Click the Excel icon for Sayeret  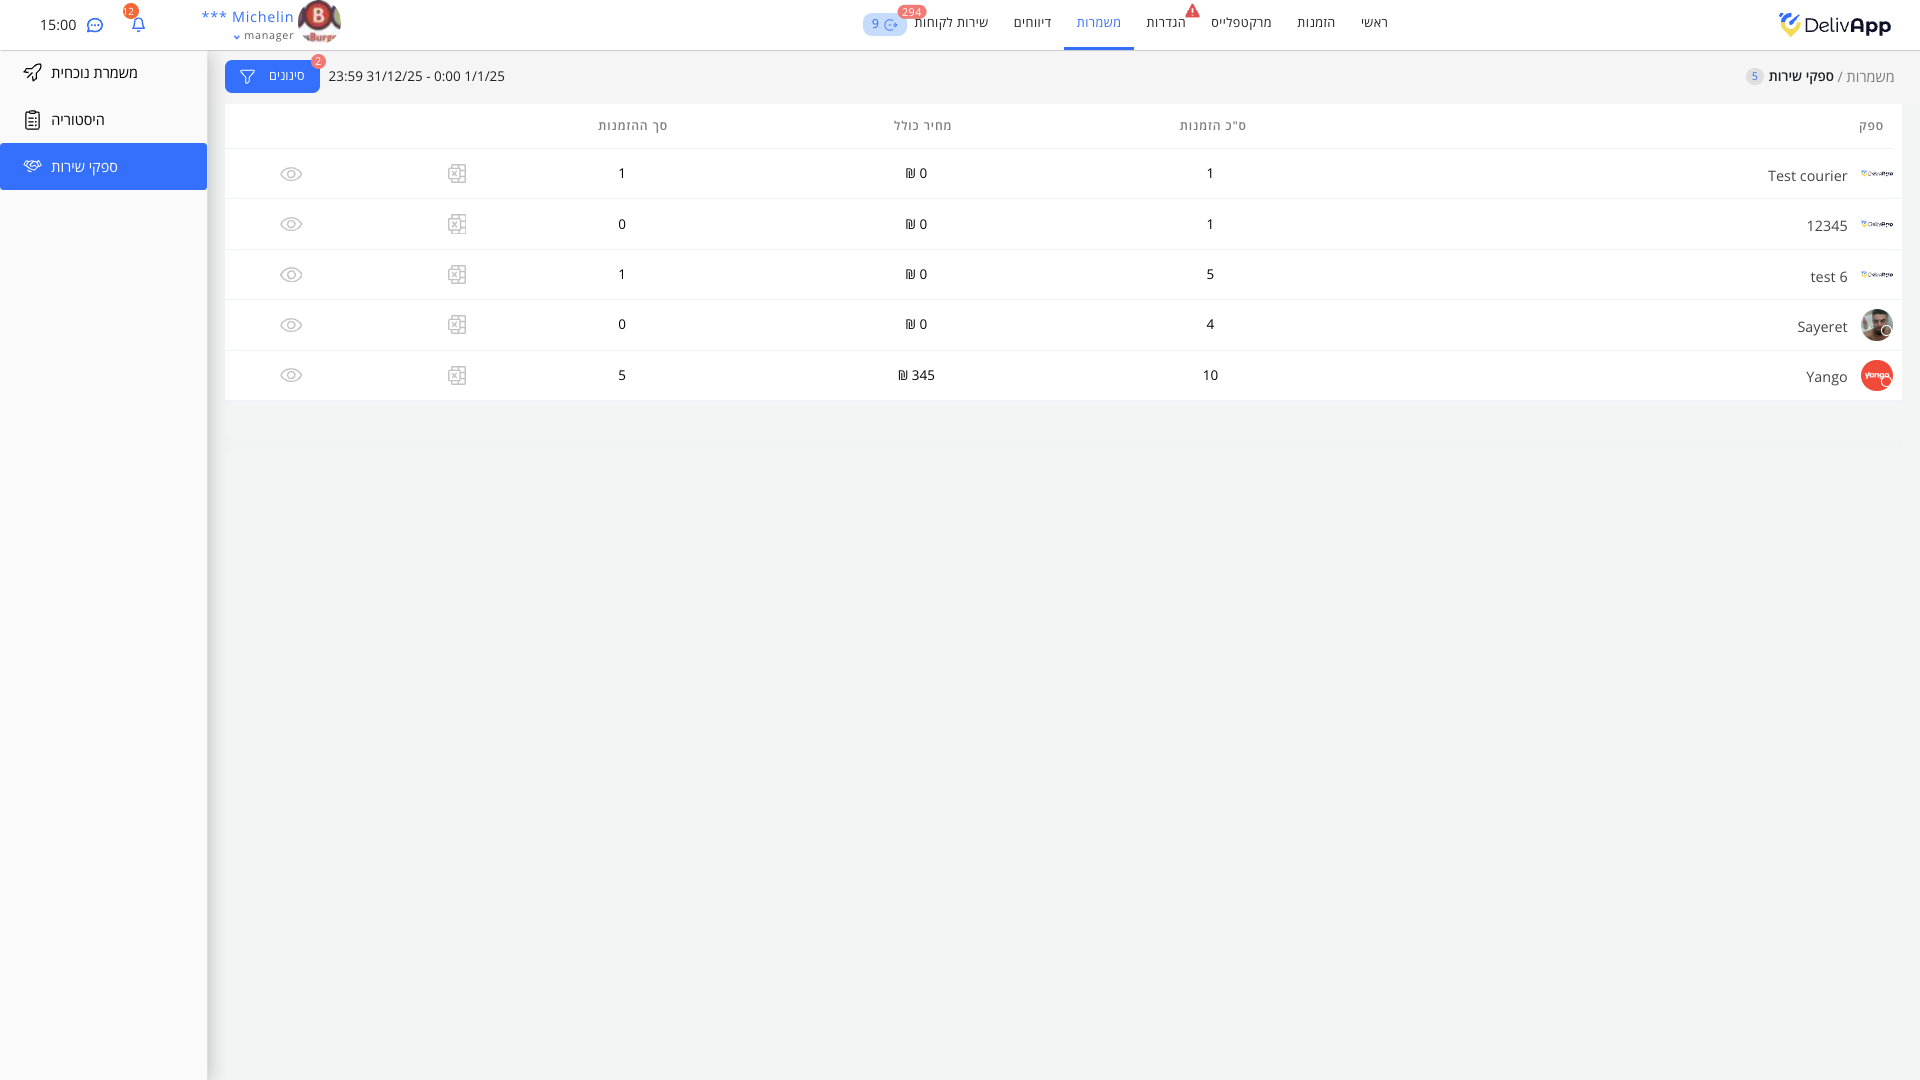click(x=457, y=325)
